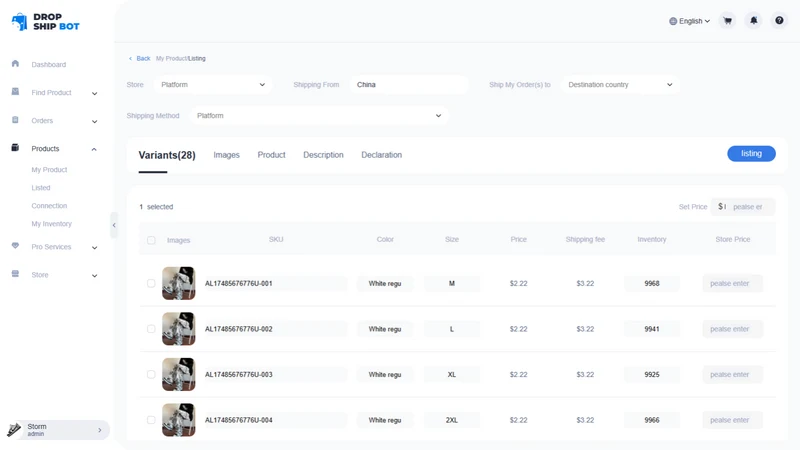Image resolution: width=800 pixels, height=450 pixels.
Task: Click SKU AL17485676776U-001
Action: tap(239, 284)
